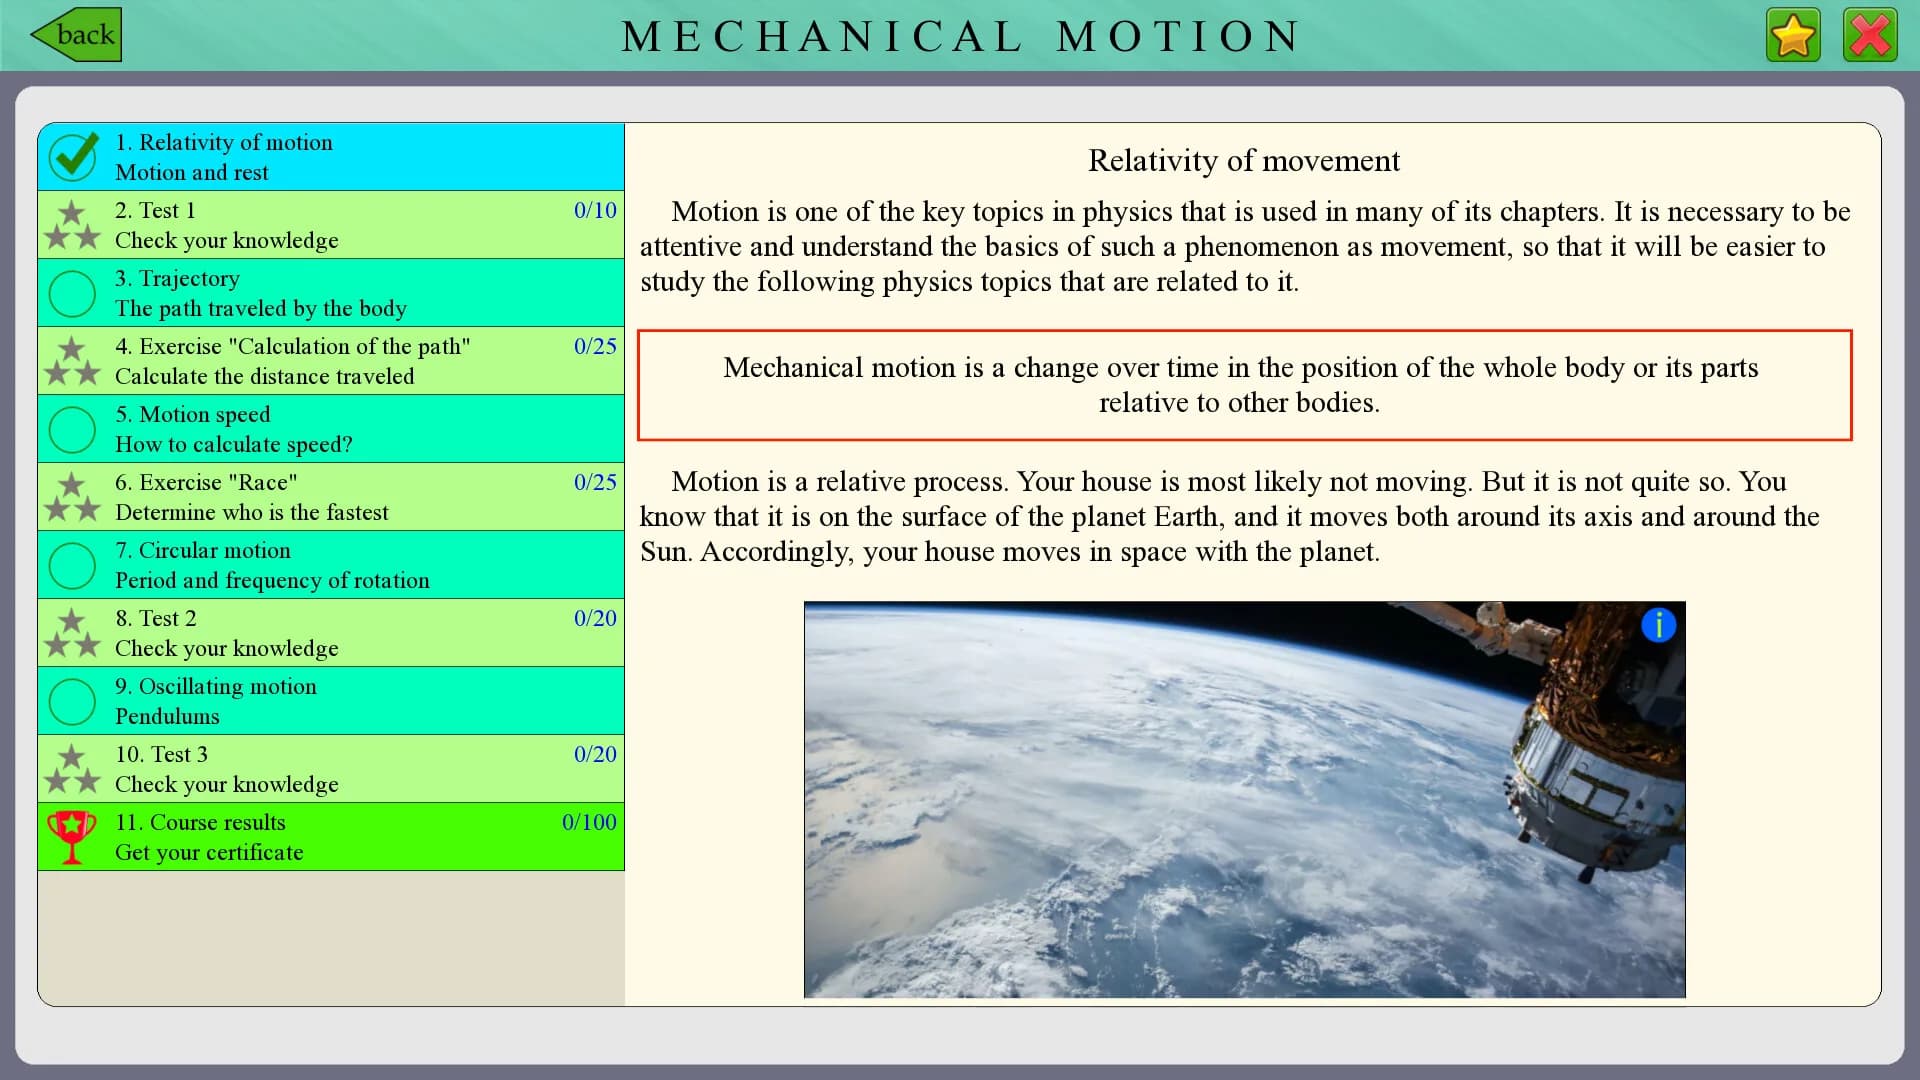Open 8. Test 2
The image size is (1920, 1080).
[331, 633]
